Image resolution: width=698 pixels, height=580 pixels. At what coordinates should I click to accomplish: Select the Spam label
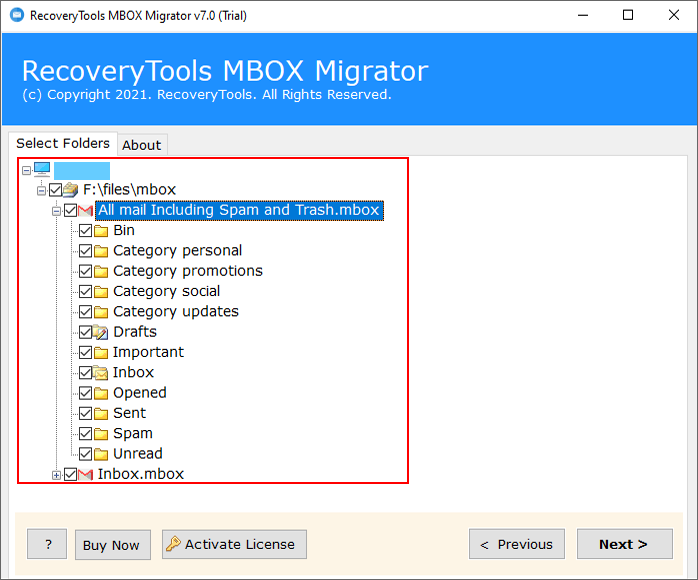tap(133, 434)
